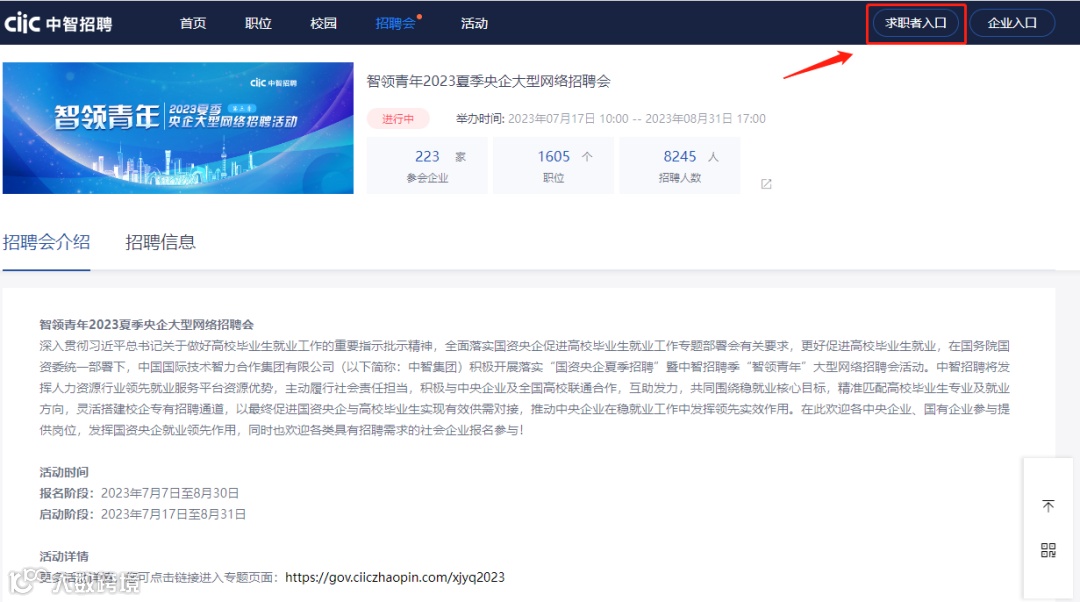Screen dimensions: 1080x602
Task: Open the 招聘会 navigation item
Action: click(395, 23)
